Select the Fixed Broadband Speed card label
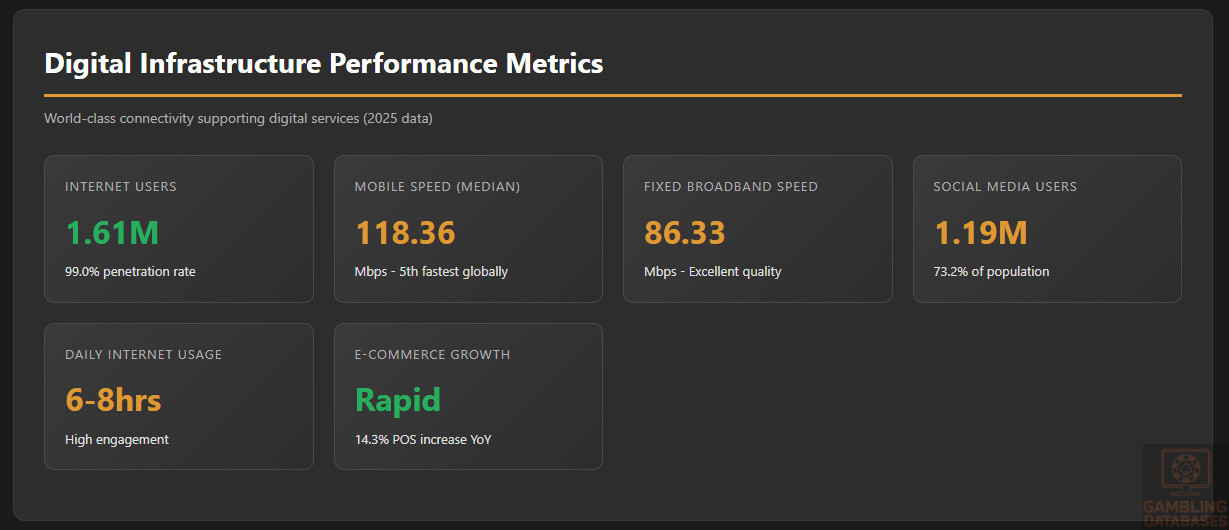This screenshot has height=530, width=1229. click(x=731, y=187)
